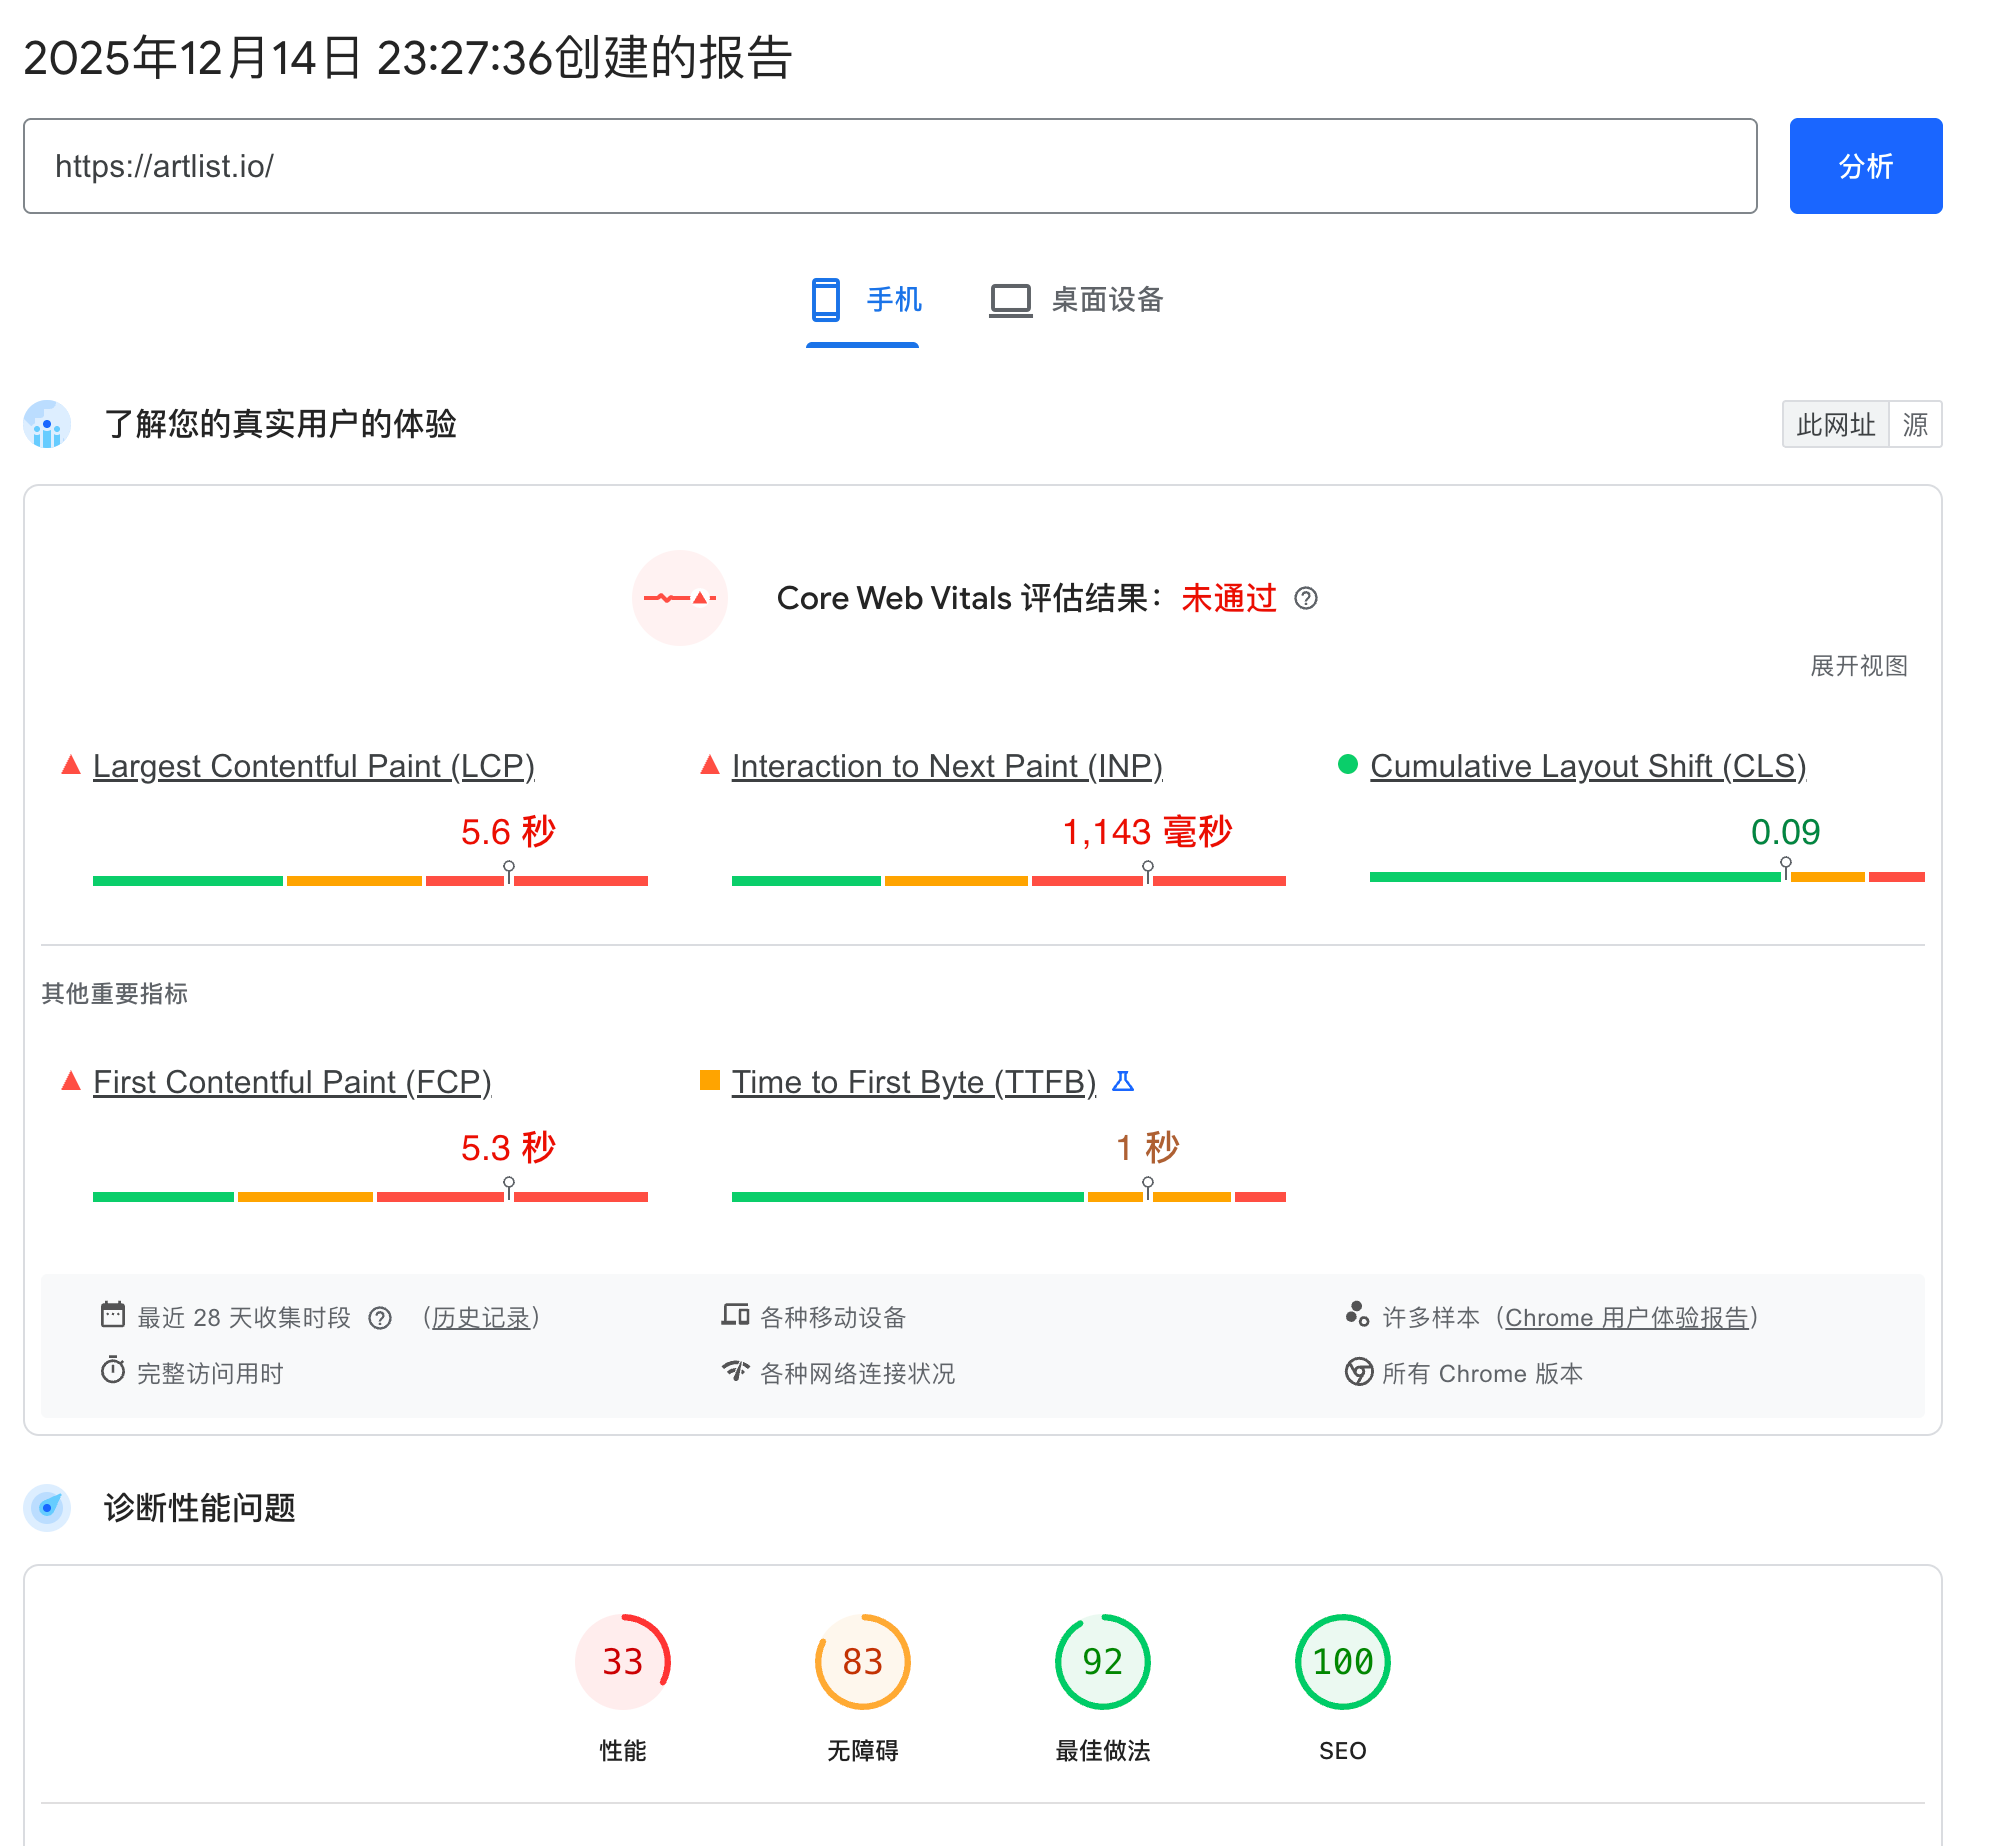This screenshot has height=1846, width=1998.
Task: Open the Cumulative Layout Shift (CLS) link
Action: 1588,766
